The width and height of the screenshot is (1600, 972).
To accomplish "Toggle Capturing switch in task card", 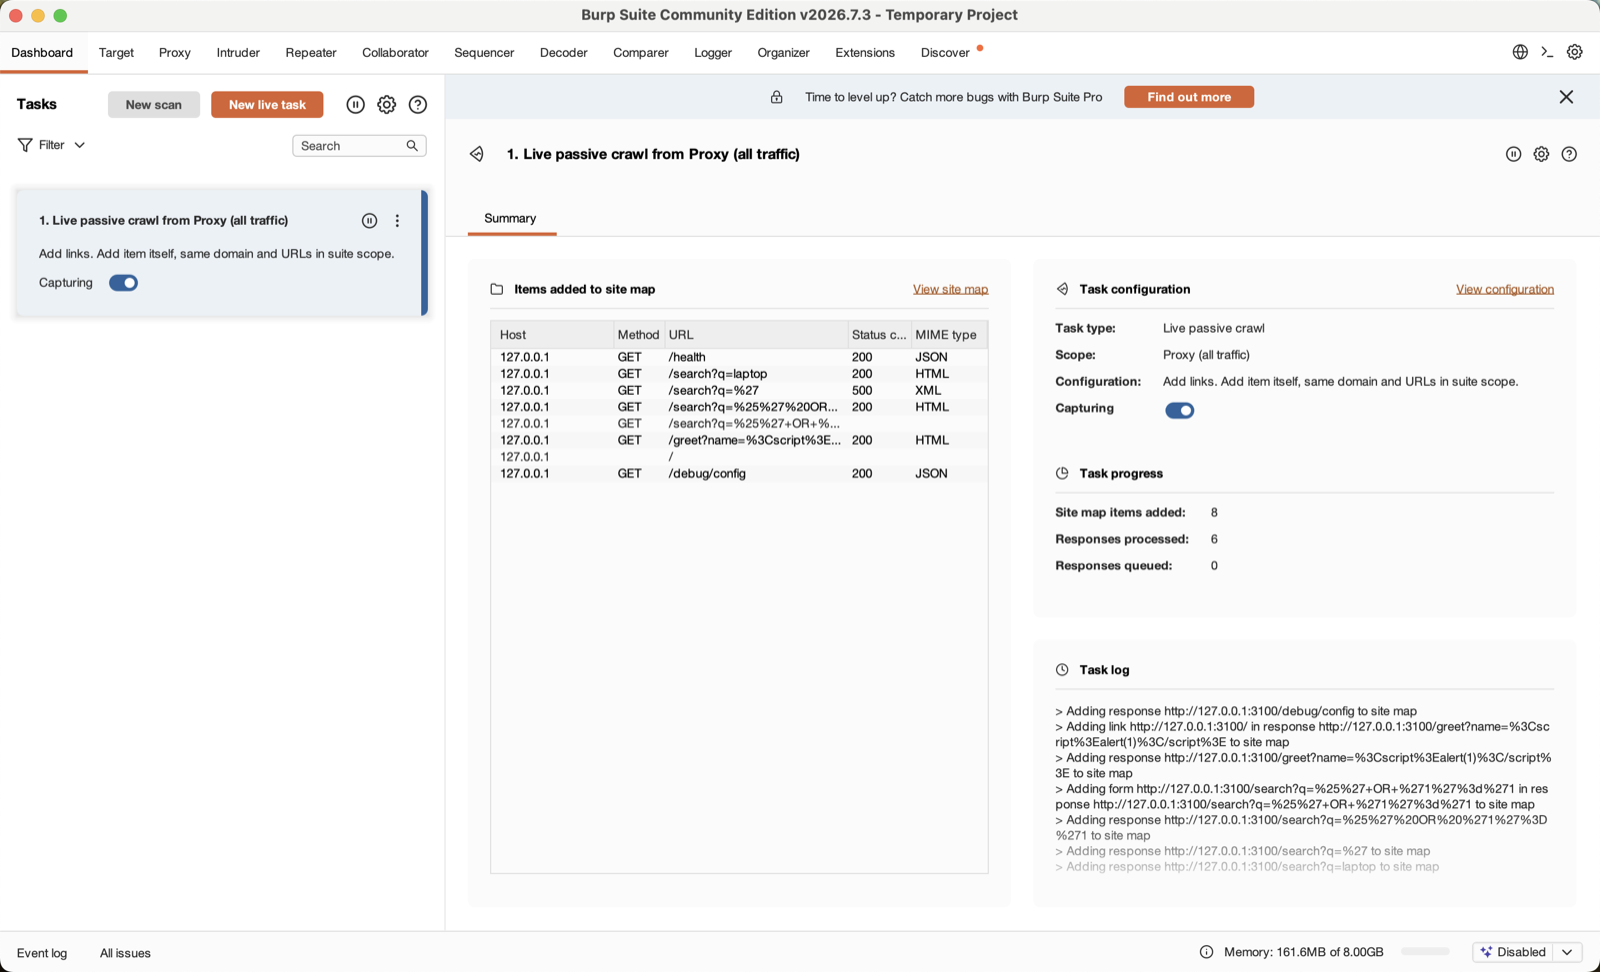I will tap(124, 283).
